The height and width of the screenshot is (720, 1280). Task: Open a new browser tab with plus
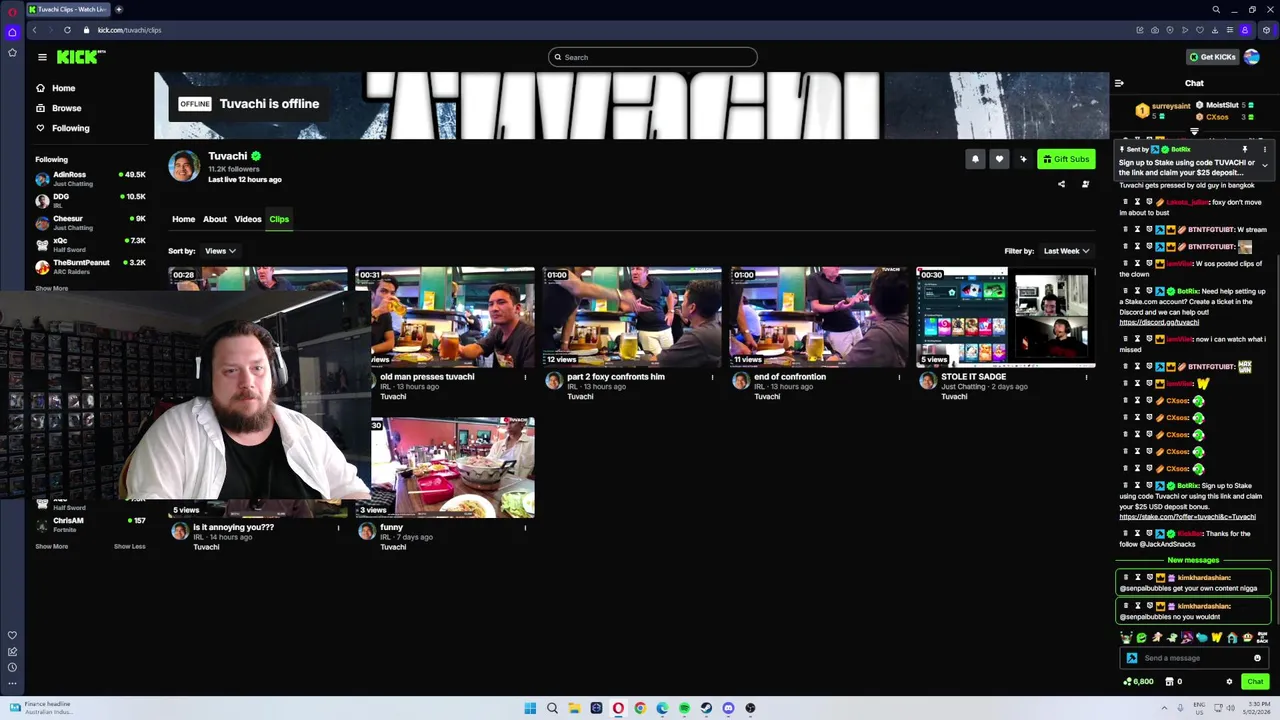(119, 9)
